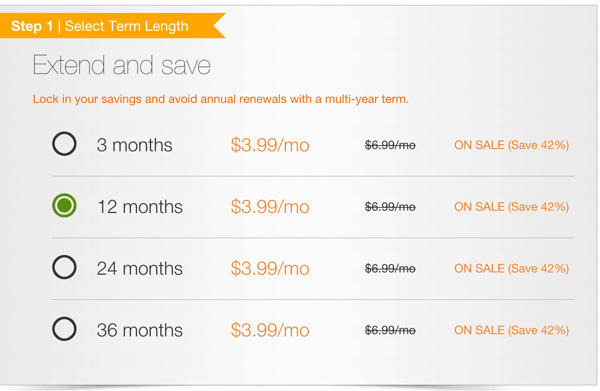Image resolution: width=600 pixels, height=391 pixels.
Task: Click the $3.99/mo price for 3 months
Action: point(270,145)
